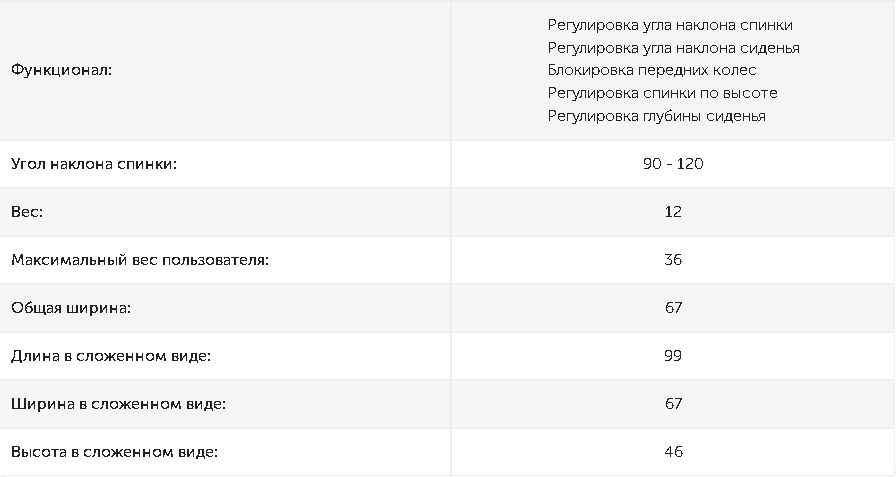Click the 'Высота в сложенном виде:' label
Screen dimensions: 896x477
pyautogui.click(x=114, y=452)
